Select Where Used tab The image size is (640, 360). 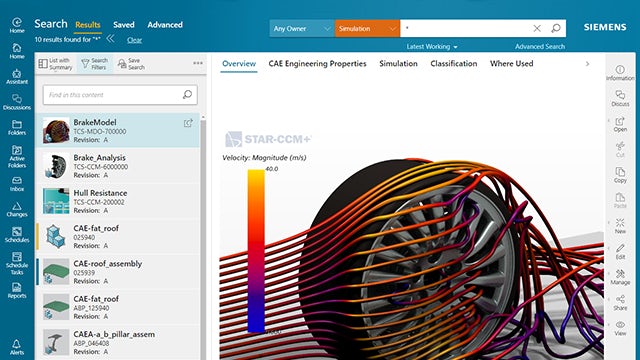click(511, 64)
